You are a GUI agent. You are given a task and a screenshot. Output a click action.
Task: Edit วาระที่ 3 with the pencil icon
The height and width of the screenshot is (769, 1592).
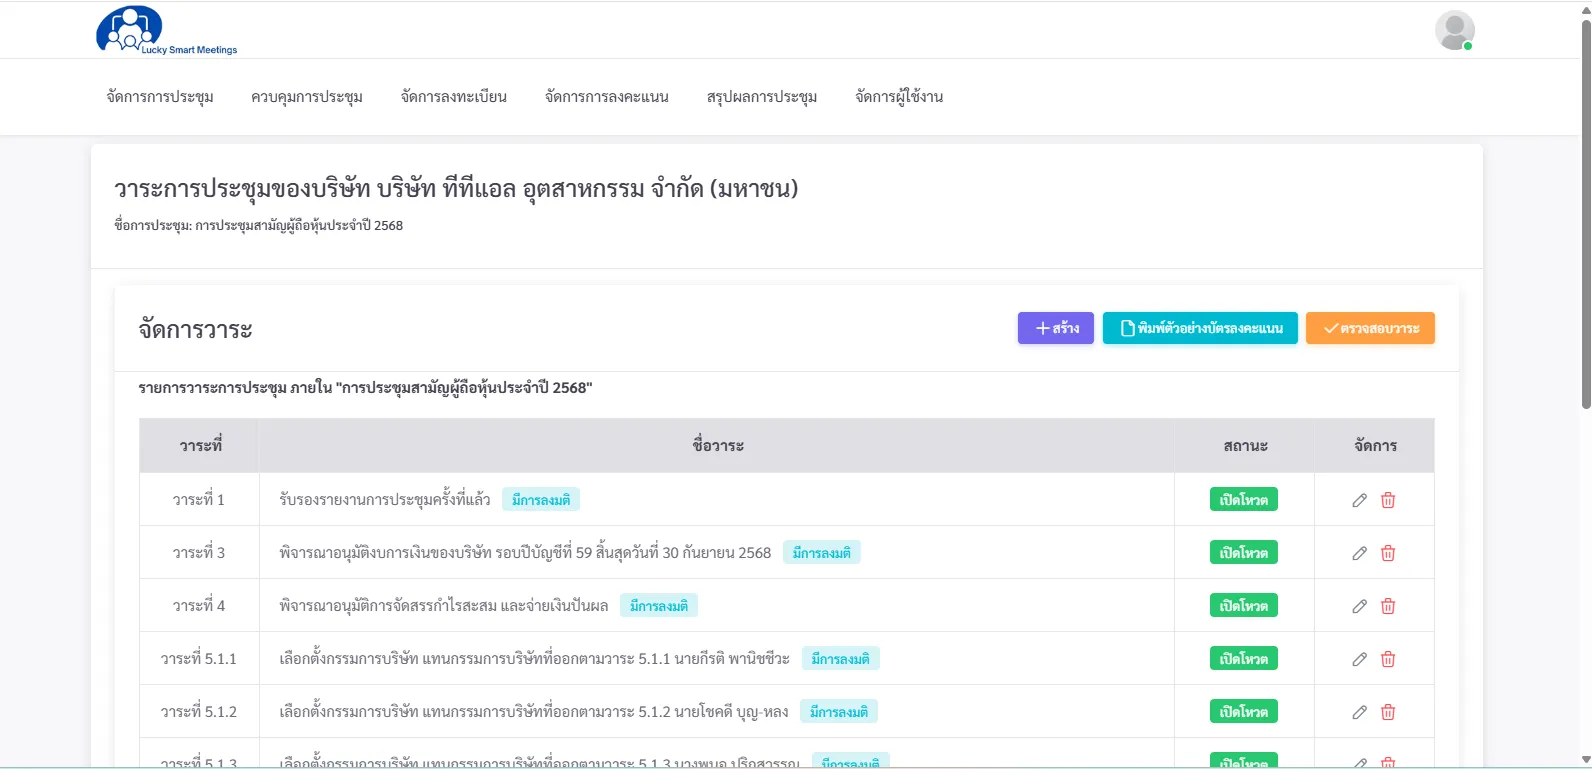pos(1359,553)
